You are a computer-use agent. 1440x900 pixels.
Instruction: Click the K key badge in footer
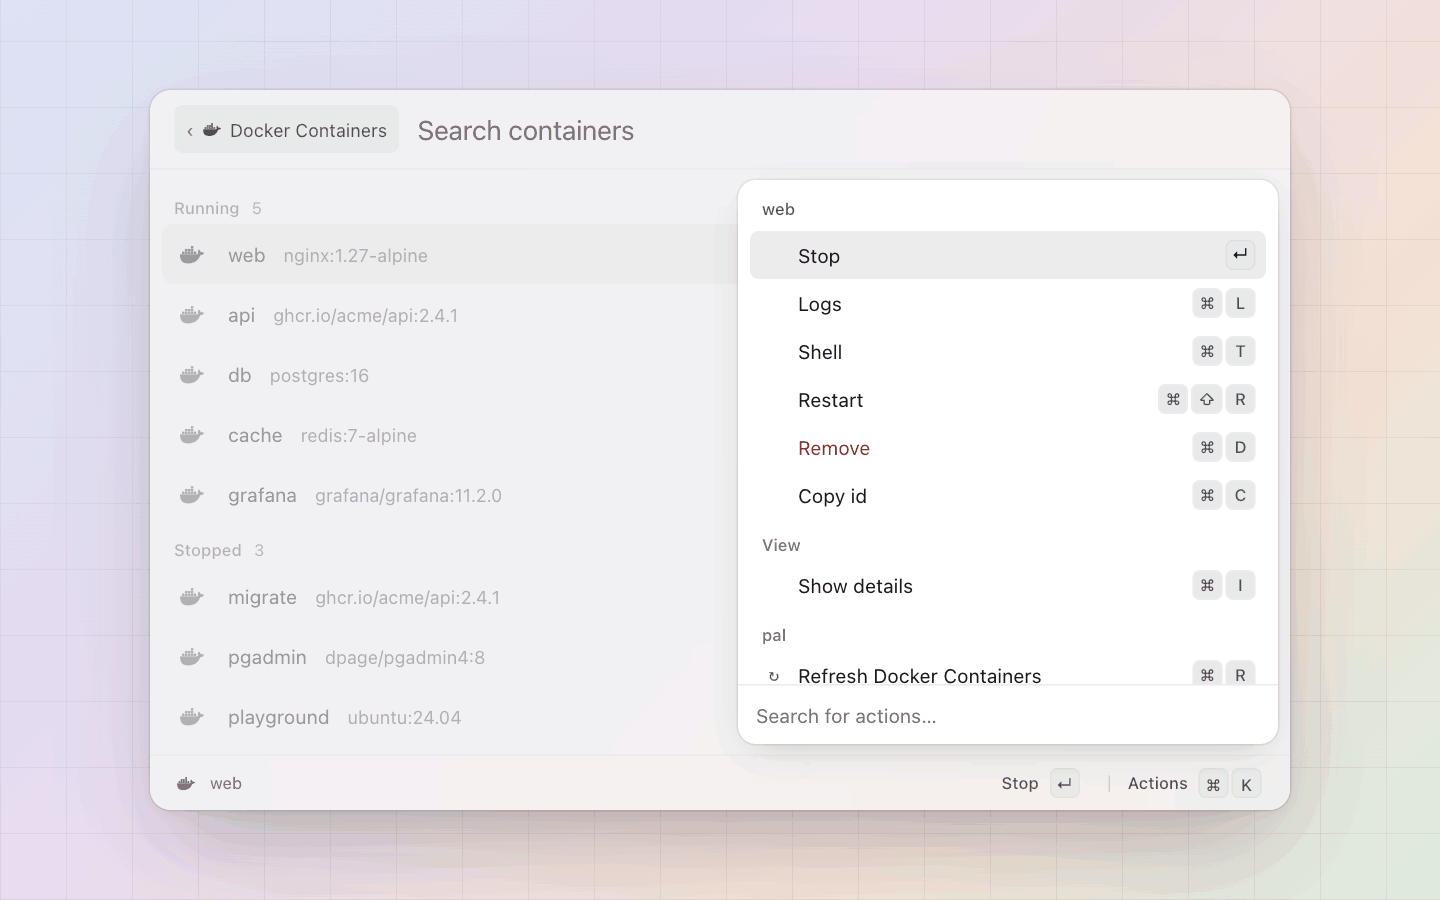point(1246,784)
